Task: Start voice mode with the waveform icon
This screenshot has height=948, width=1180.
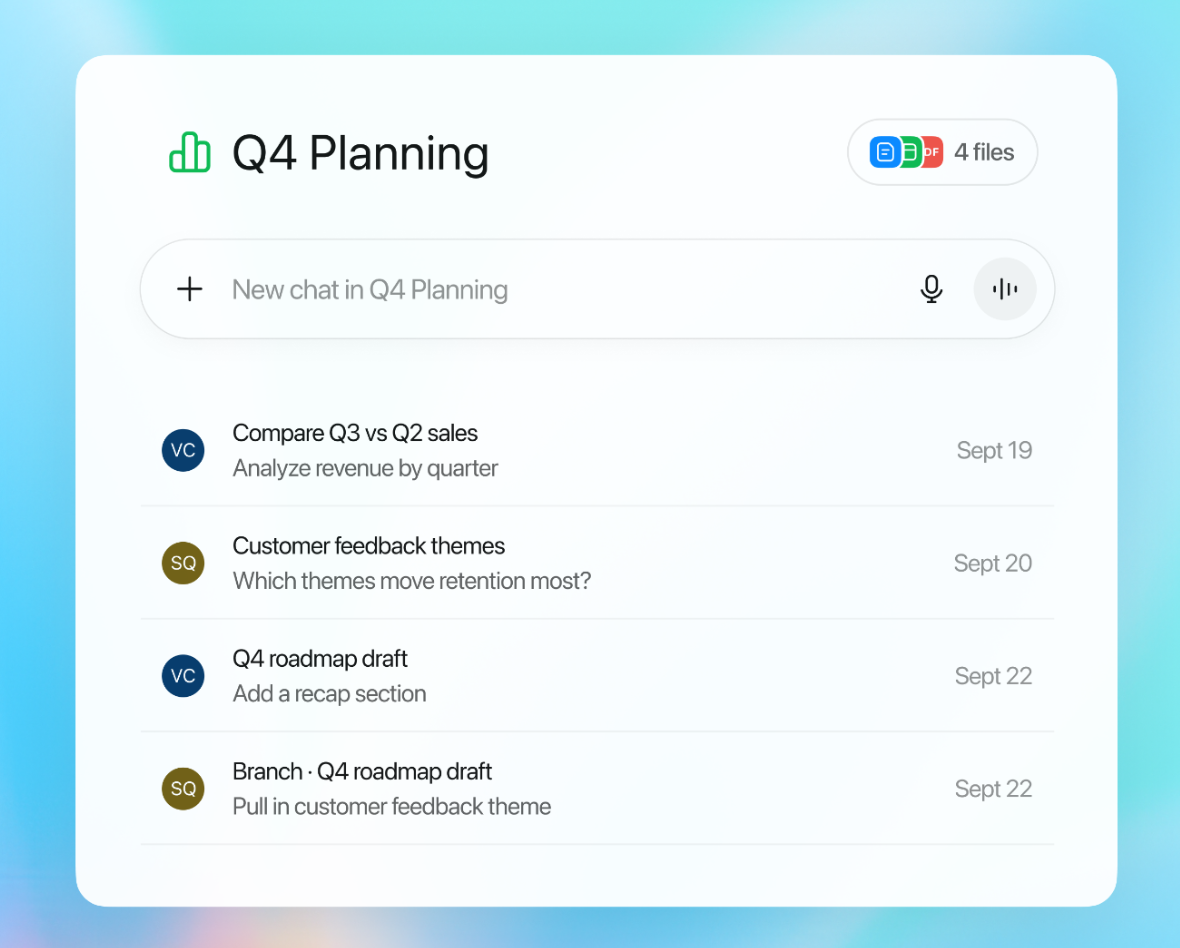Action: [1005, 289]
